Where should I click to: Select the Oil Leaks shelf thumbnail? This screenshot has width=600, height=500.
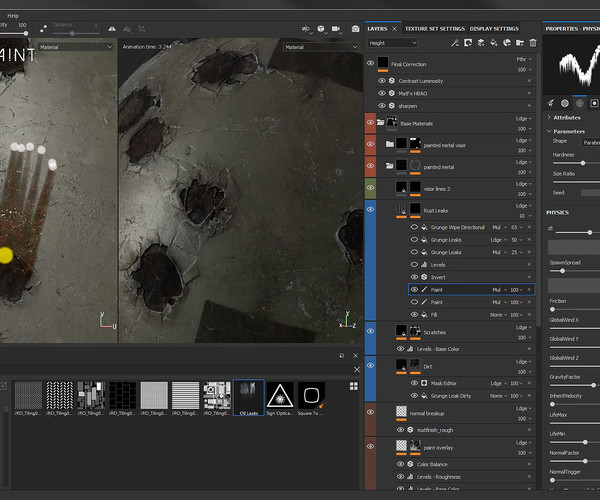pyautogui.click(x=249, y=398)
